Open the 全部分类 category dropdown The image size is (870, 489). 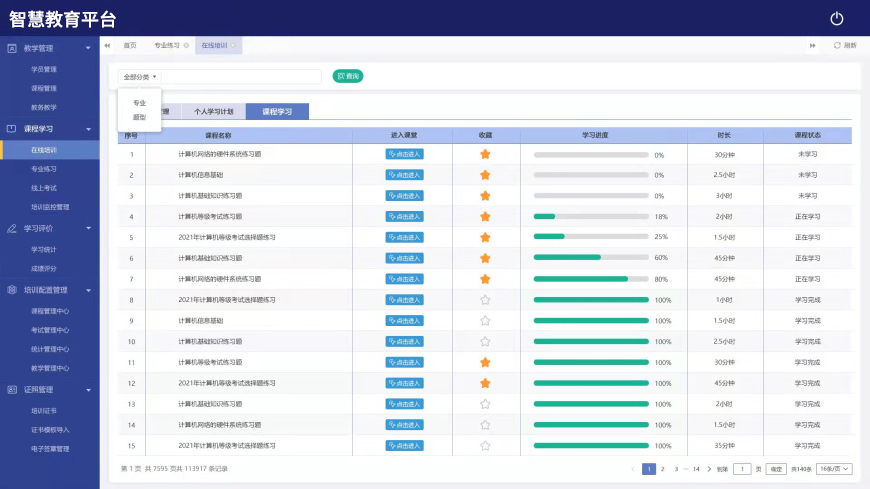click(x=140, y=77)
